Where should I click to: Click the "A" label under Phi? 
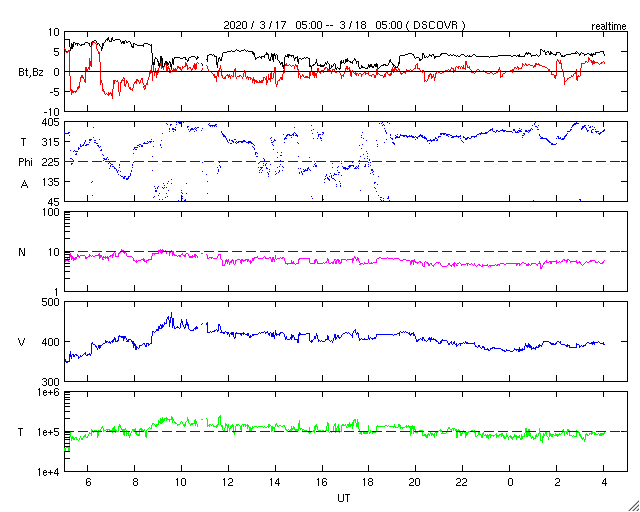(x=24, y=185)
